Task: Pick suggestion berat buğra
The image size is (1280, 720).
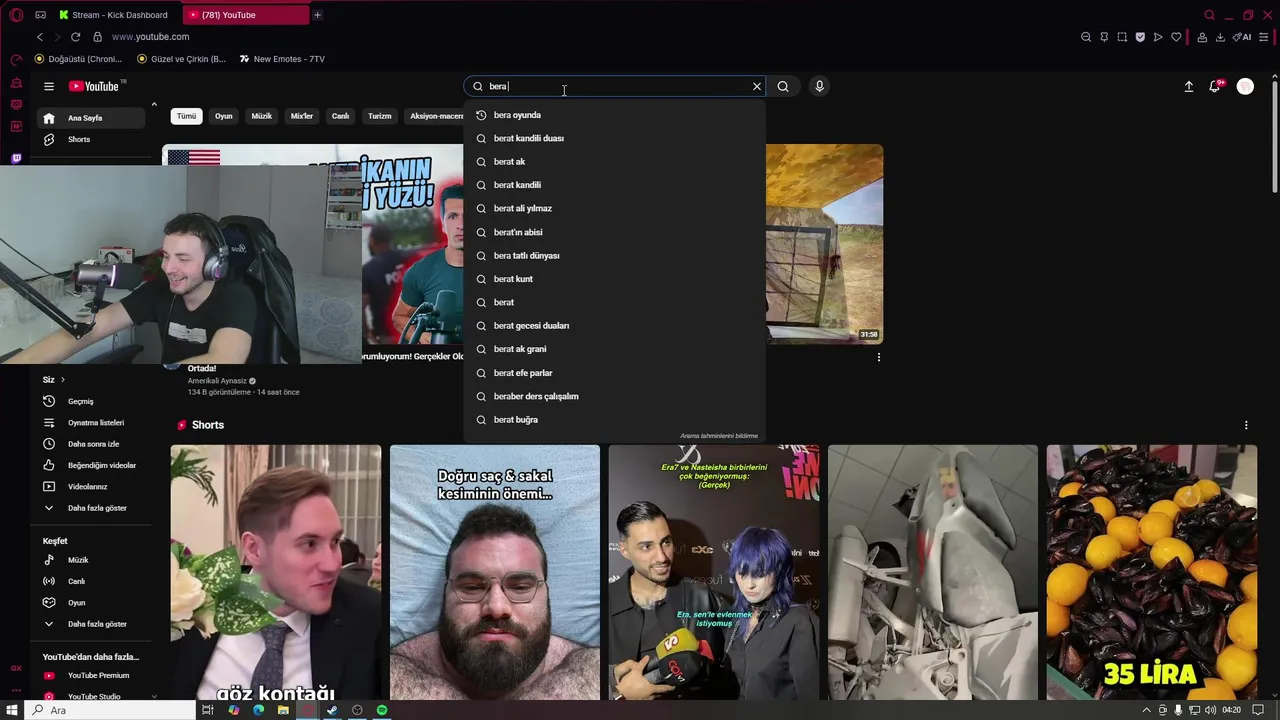Action: pyautogui.click(x=615, y=420)
